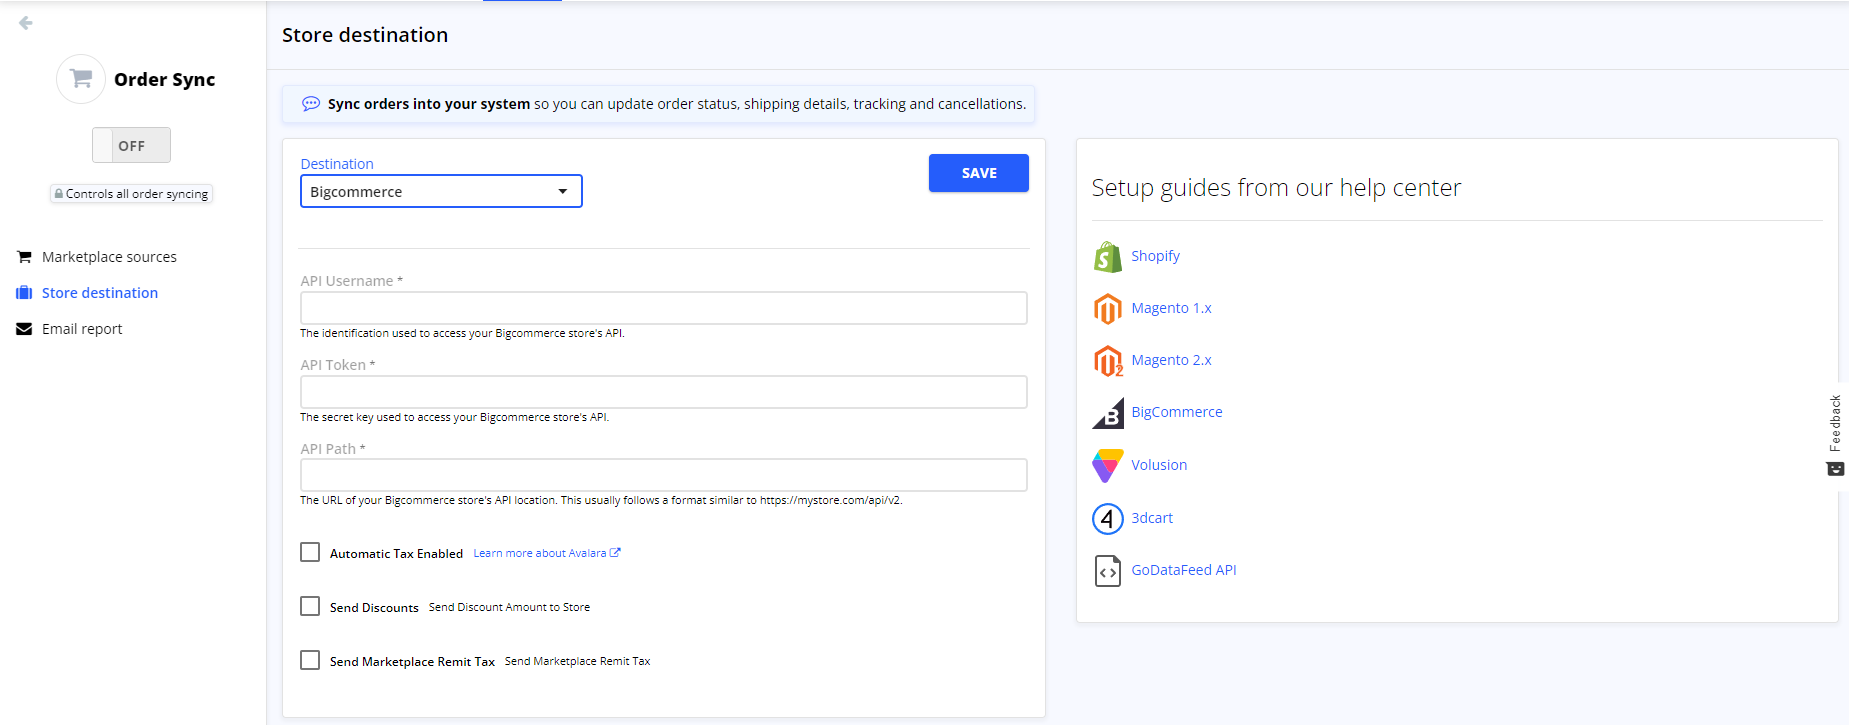Click the GoDataFeed API code file icon

(x=1107, y=571)
